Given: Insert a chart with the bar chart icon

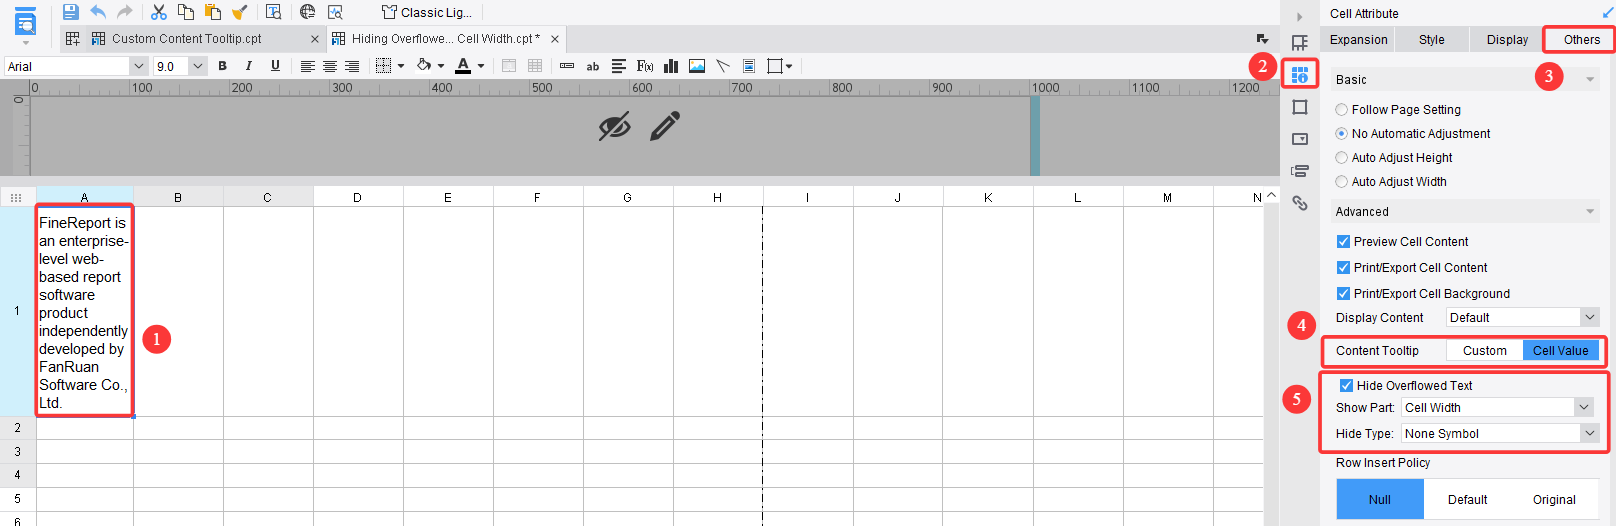Looking at the screenshot, I should tap(671, 66).
